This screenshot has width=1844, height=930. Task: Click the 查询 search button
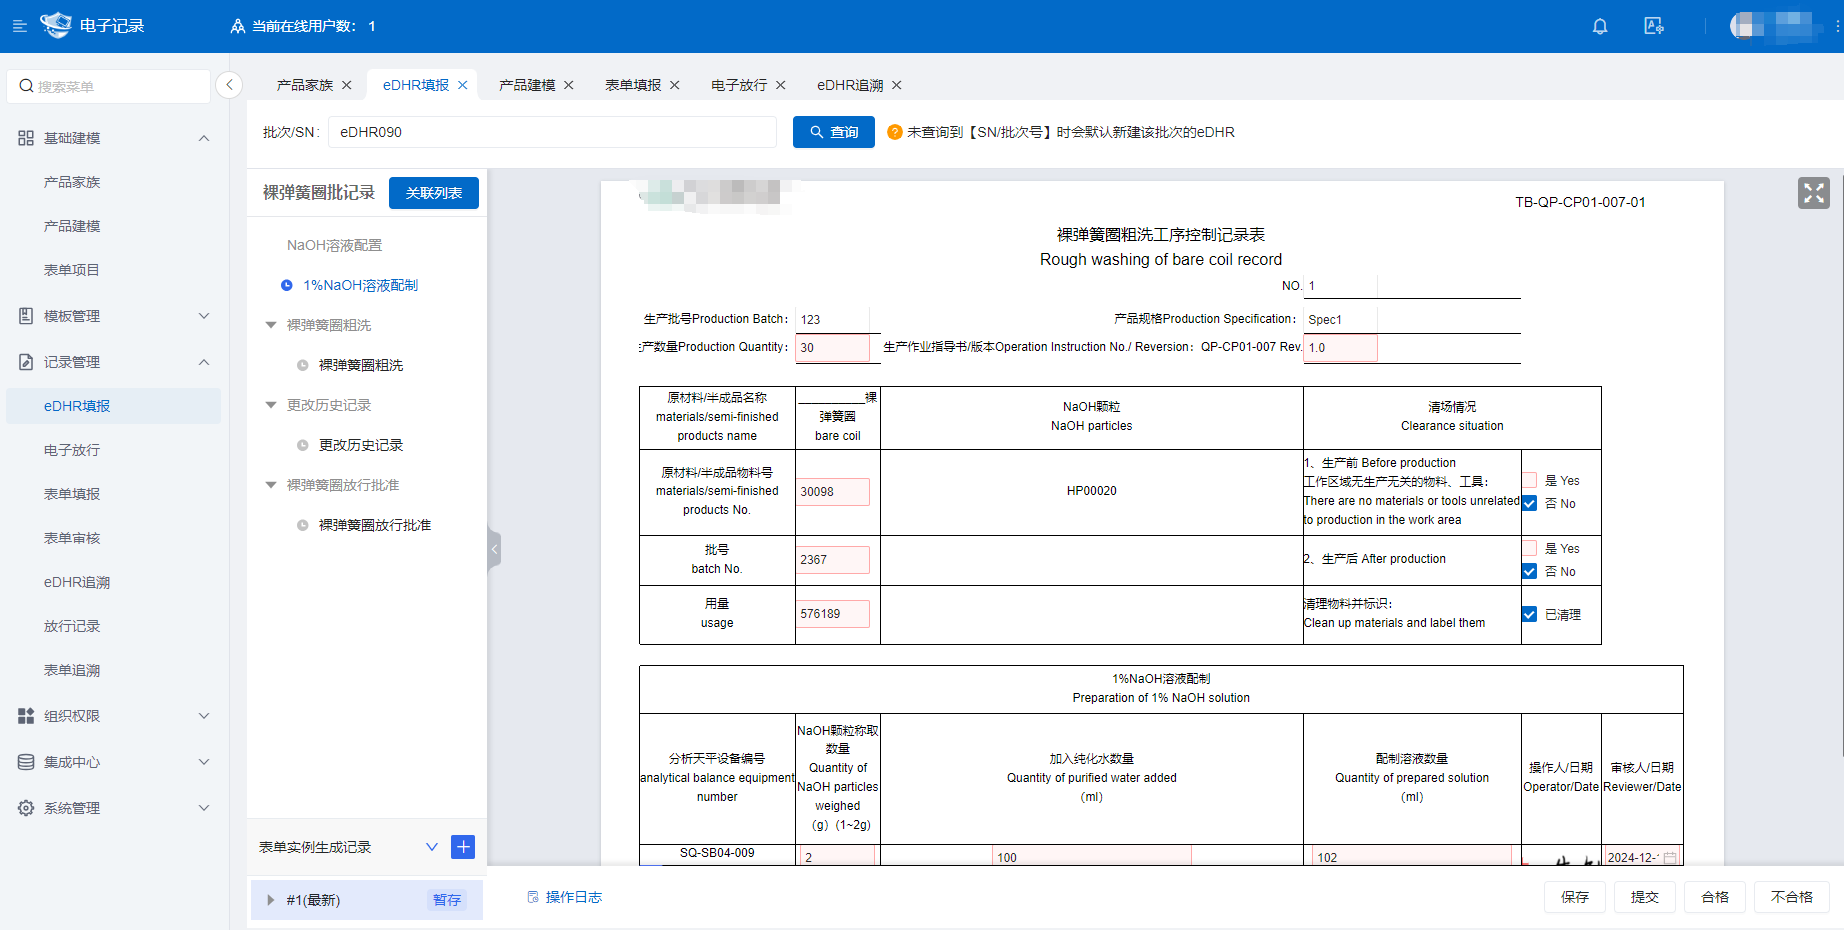pos(834,132)
